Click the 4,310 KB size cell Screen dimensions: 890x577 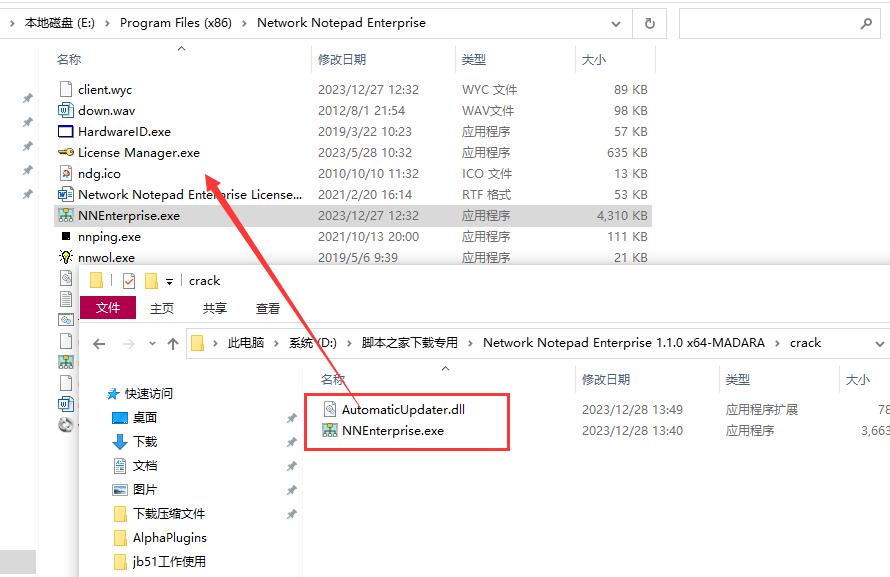point(622,216)
